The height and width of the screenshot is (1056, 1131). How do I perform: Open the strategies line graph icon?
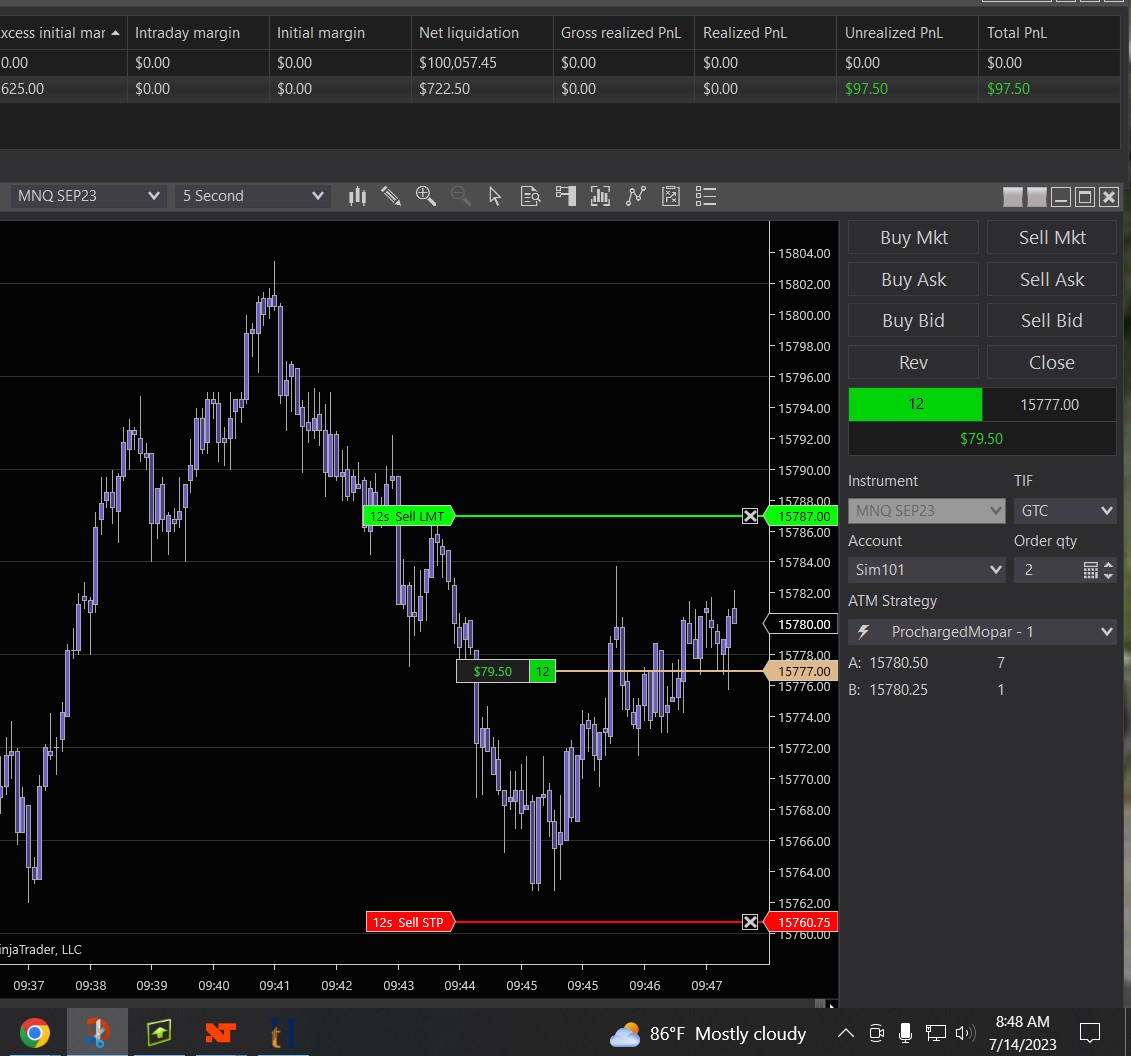click(x=636, y=196)
